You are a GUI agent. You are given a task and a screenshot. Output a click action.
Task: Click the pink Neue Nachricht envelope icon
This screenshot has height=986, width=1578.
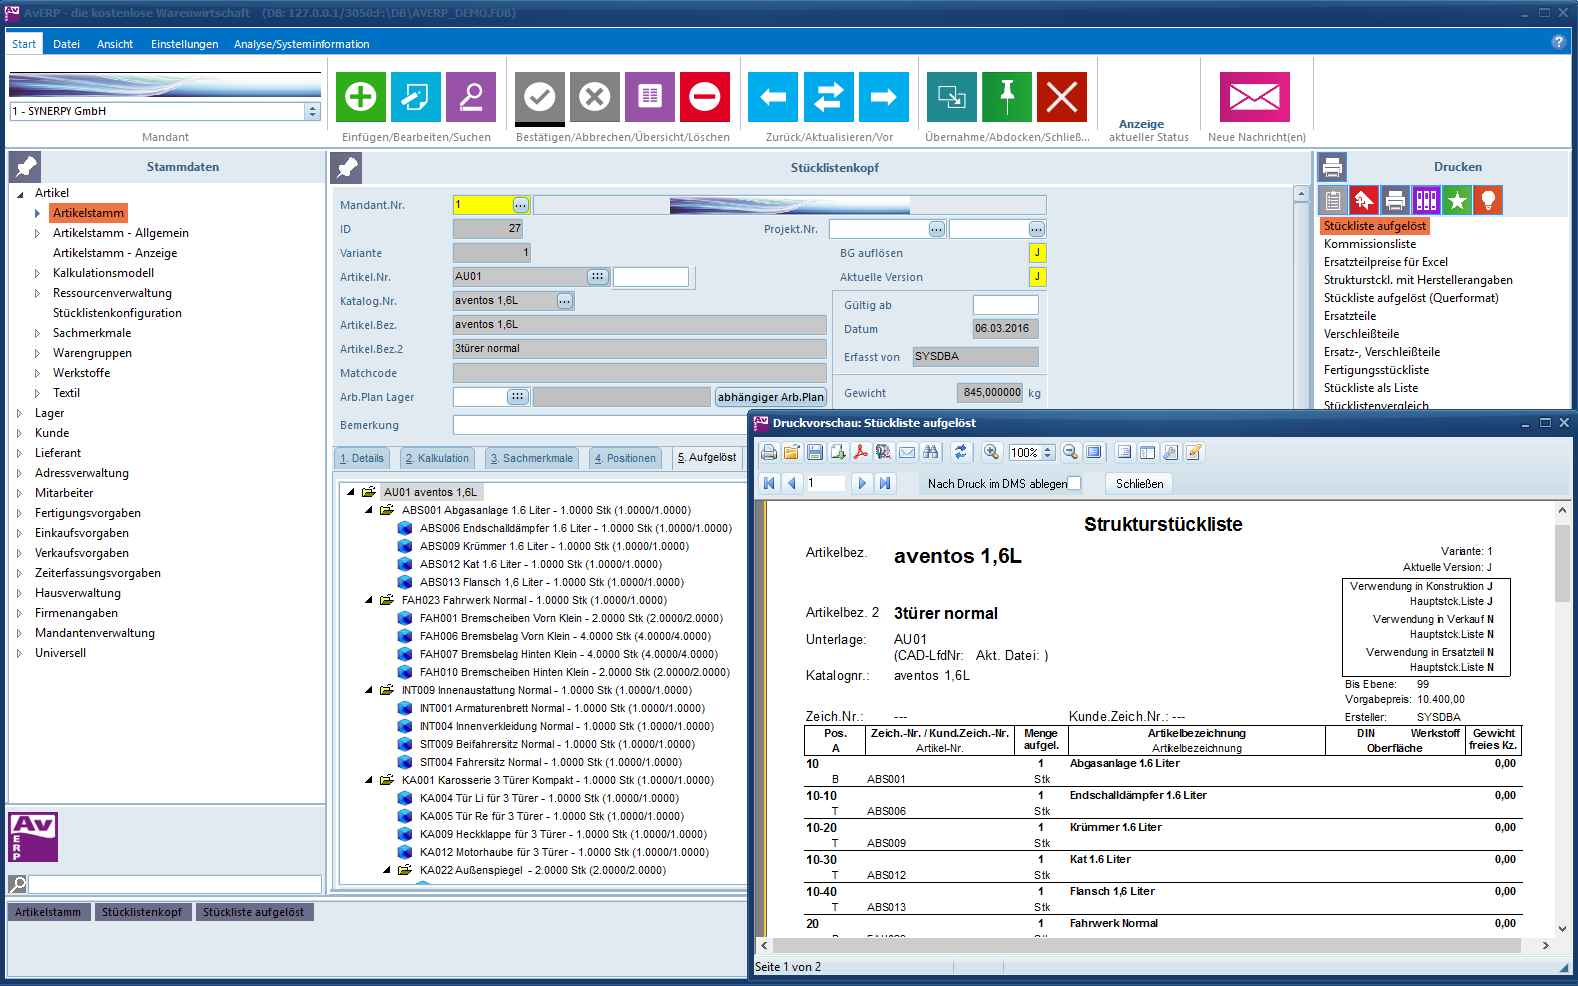point(1254,97)
